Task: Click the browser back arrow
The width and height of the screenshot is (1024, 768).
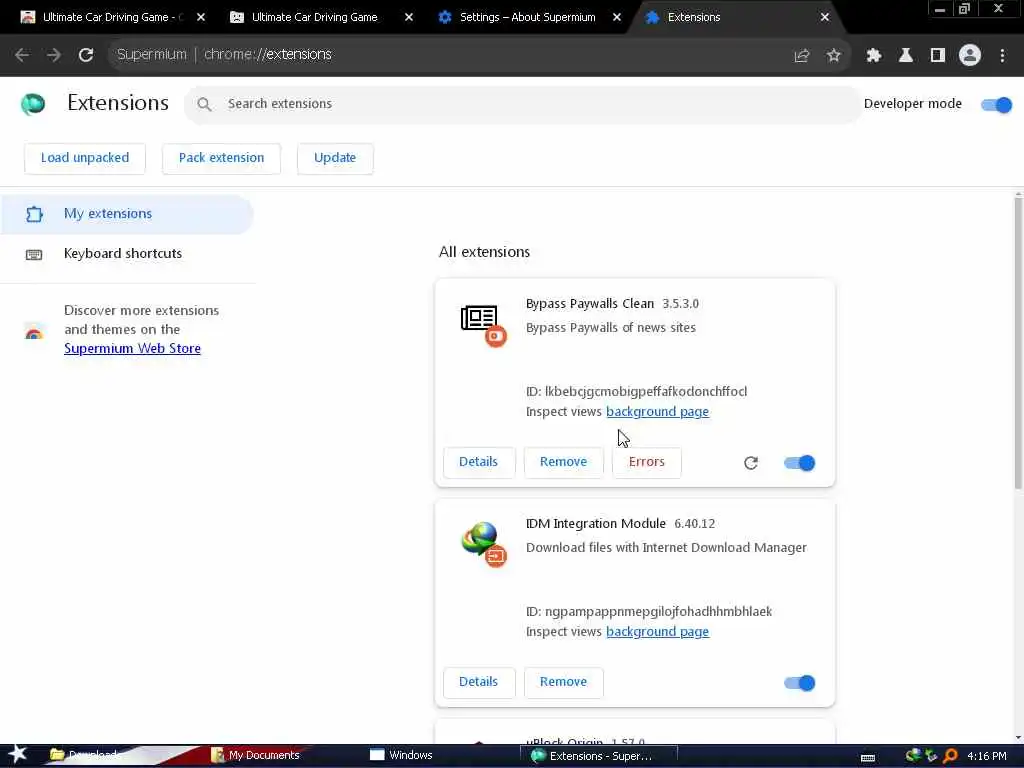Action: [x=22, y=55]
